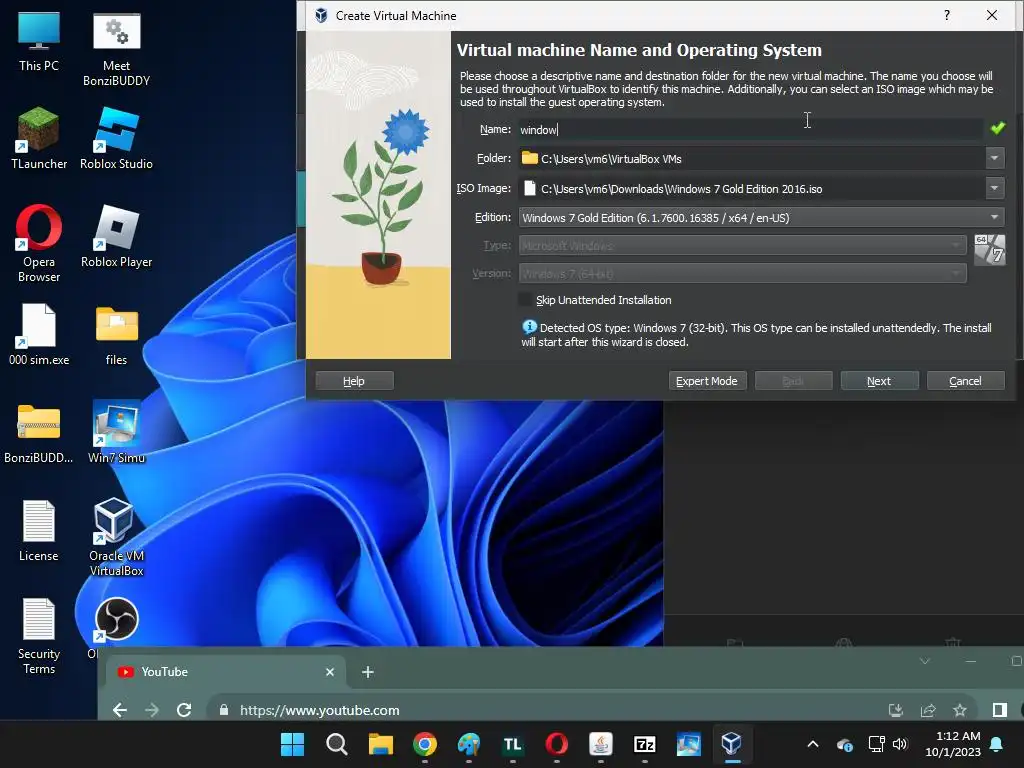Viewport: 1024px width, 768px height.
Task: Show hidden system tray icons
Action: (x=813, y=744)
